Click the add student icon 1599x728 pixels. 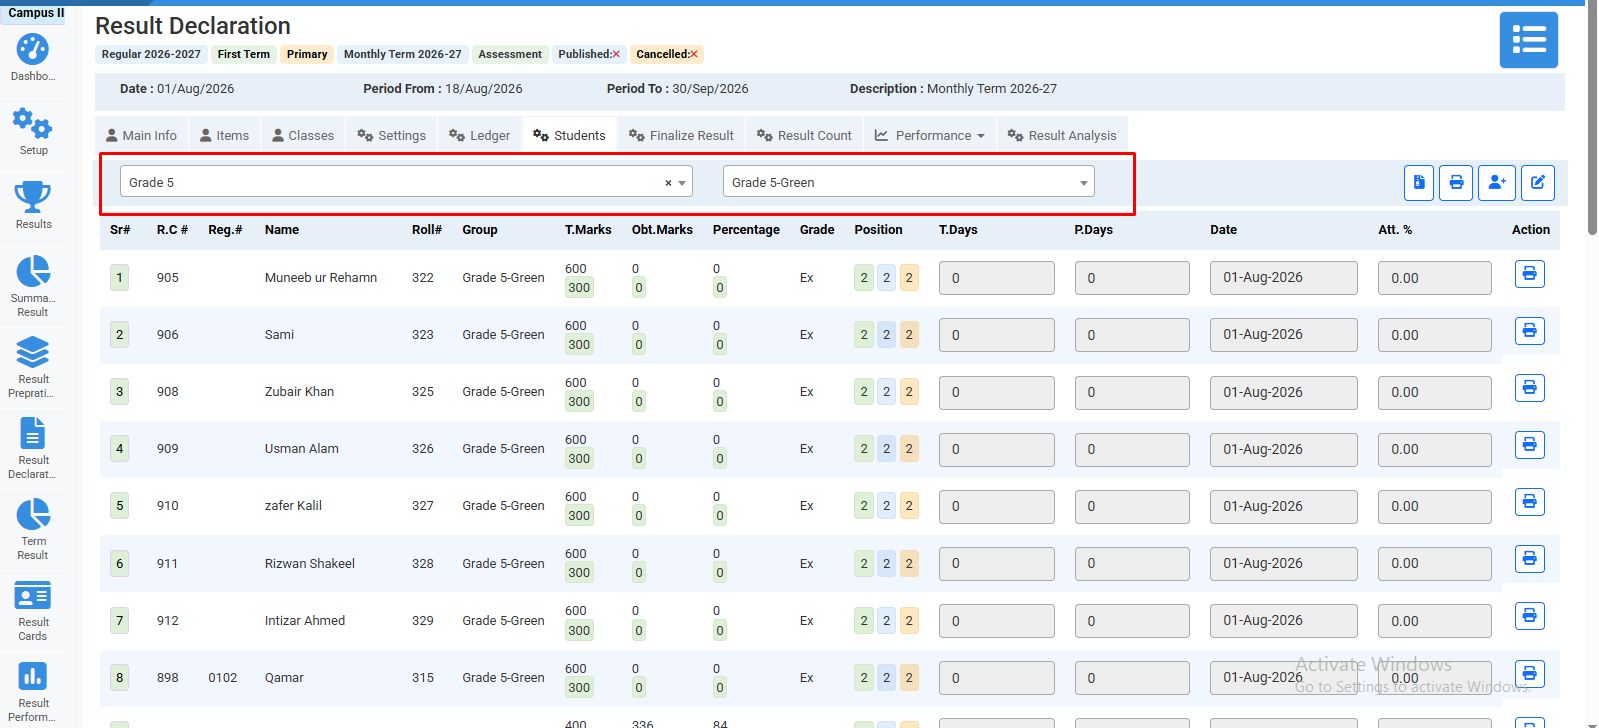1497,182
